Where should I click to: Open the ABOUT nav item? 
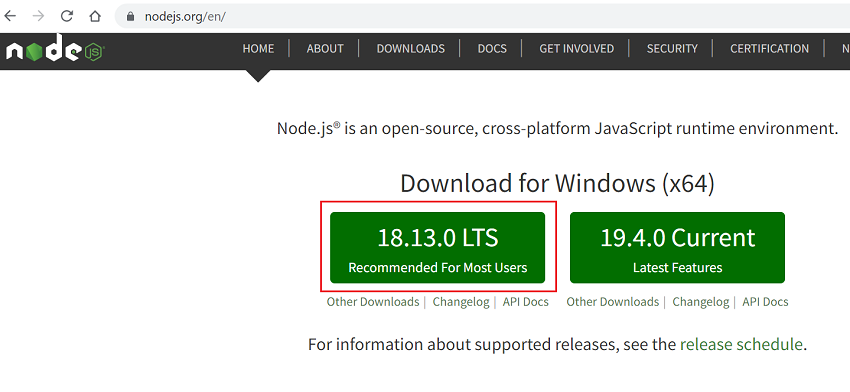click(x=325, y=49)
